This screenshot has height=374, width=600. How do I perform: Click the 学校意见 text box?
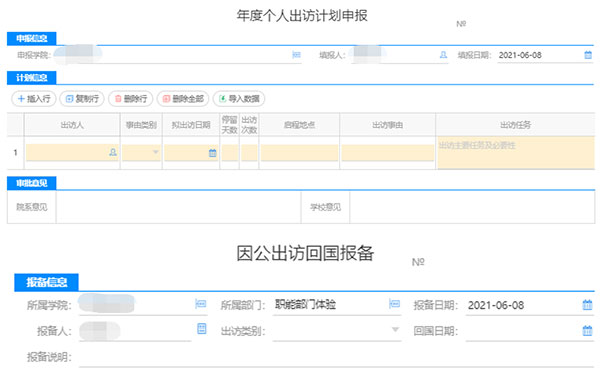[472, 207]
